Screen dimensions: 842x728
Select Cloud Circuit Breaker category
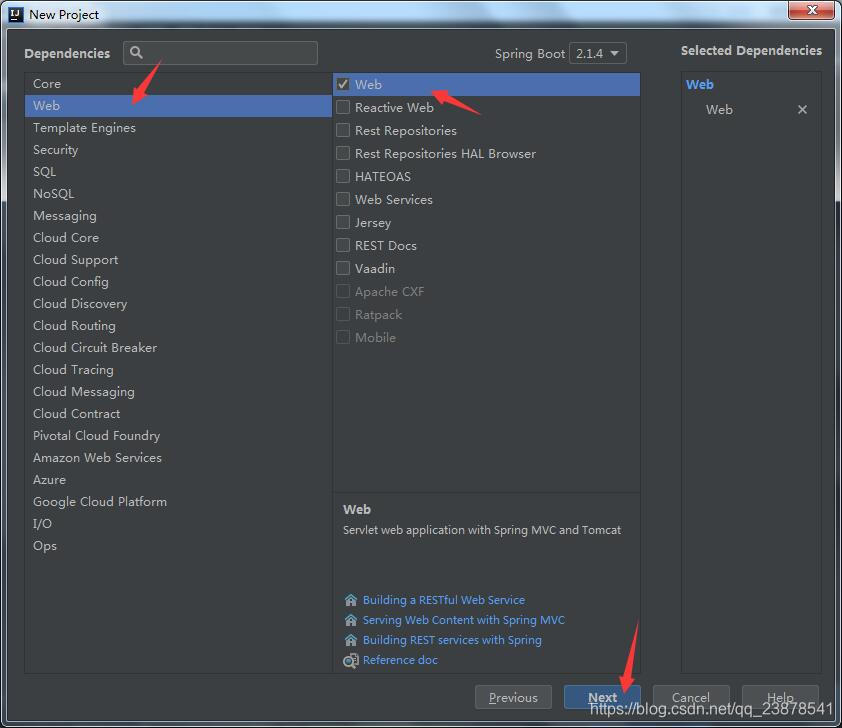pos(178,348)
